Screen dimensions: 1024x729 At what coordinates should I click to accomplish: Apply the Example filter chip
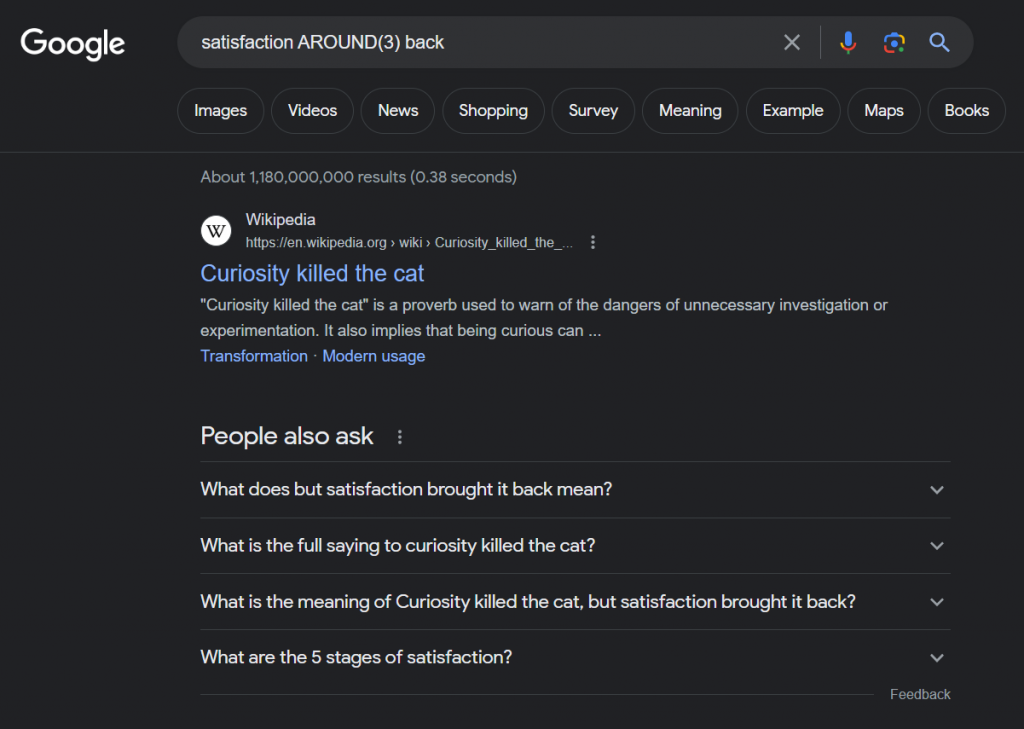(793, 111)
